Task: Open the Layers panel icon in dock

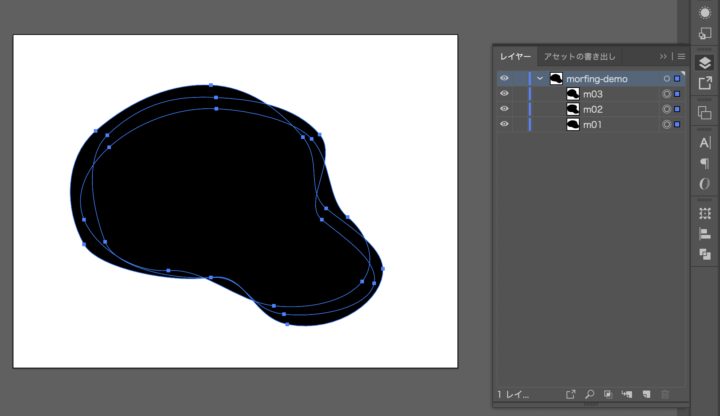Action: pos(705,62)
